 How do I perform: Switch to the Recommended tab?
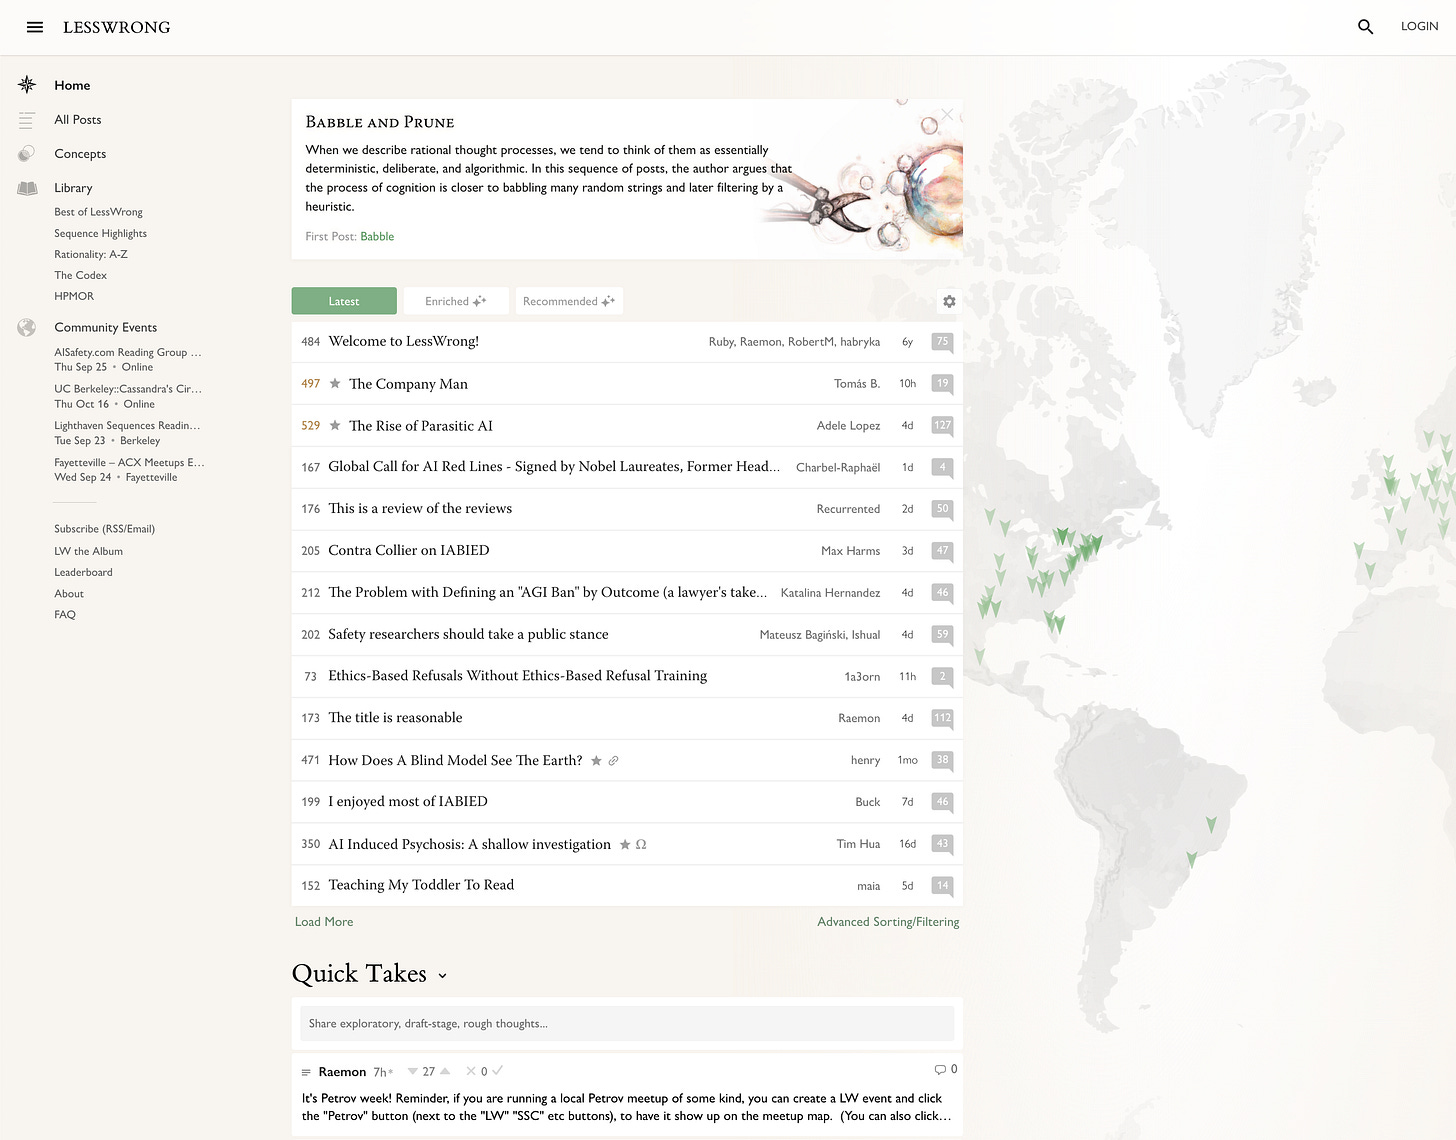pyautogui.click(x=569, y=301)
